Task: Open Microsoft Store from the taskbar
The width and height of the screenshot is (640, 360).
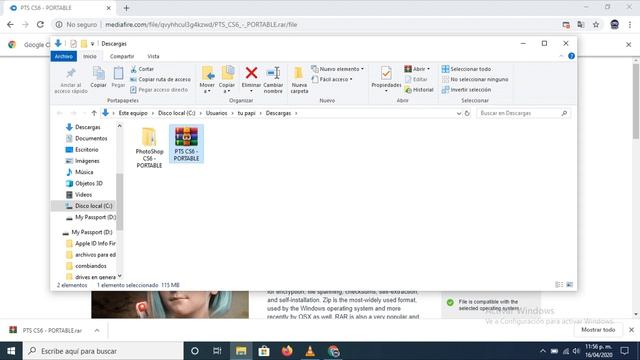Action: click(x=264, y=351)
